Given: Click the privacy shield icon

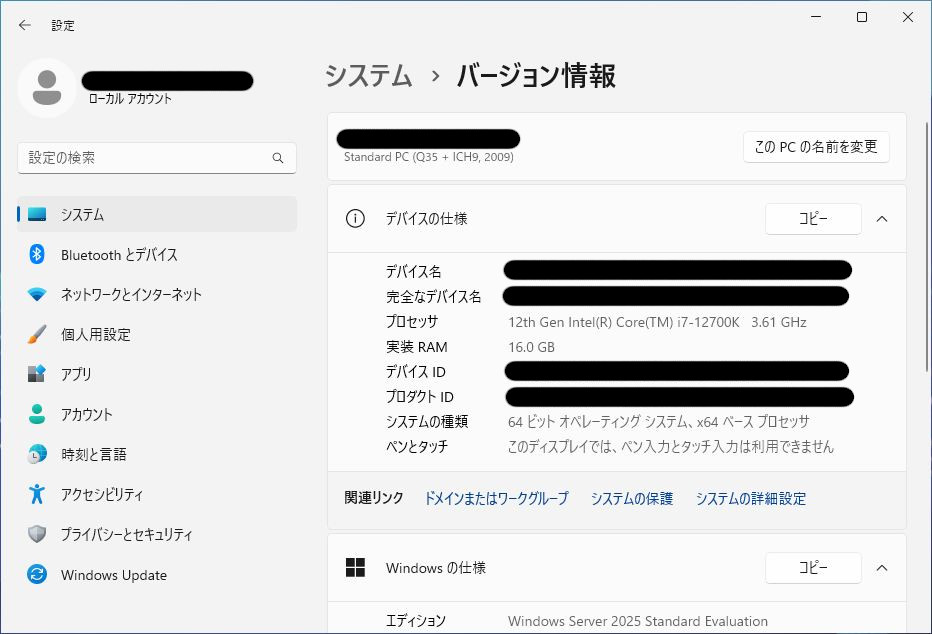Looking at the screenshot, I should pyautogui.click(x=37, y=534).
